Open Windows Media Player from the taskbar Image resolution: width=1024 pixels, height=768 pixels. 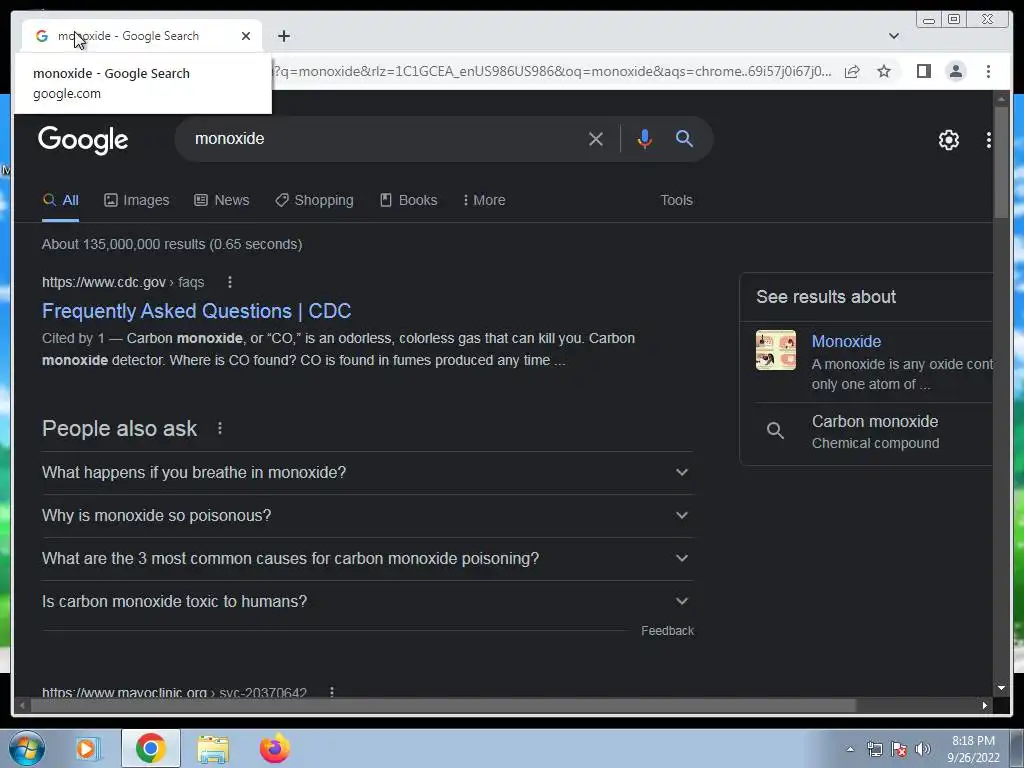(87, 748)
